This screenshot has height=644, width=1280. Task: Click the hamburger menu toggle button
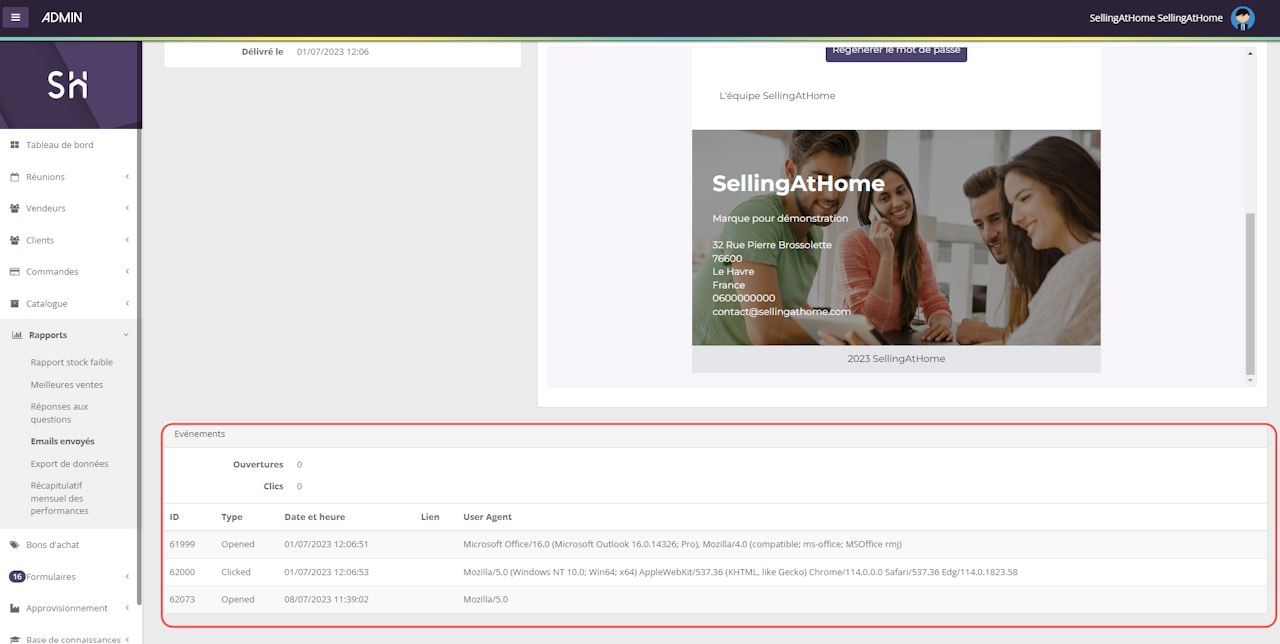point(15,17)
